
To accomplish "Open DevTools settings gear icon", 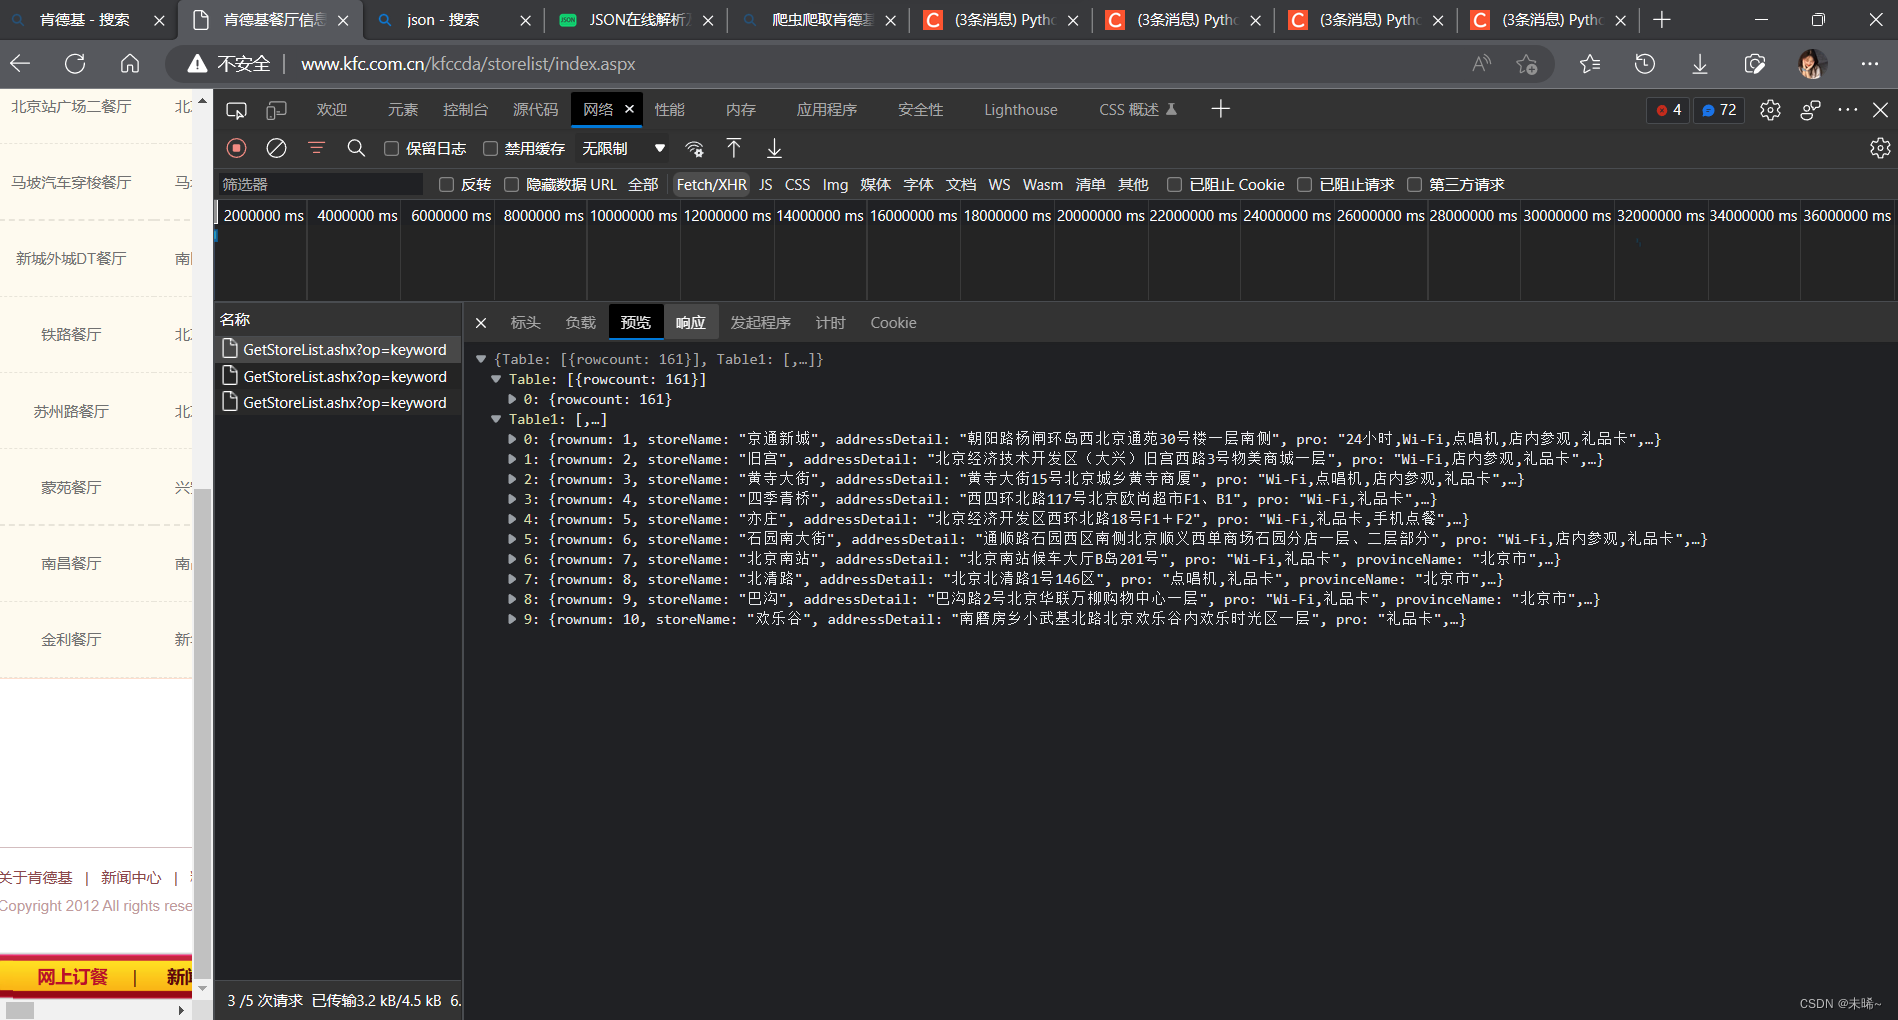I will point(1771,110).
